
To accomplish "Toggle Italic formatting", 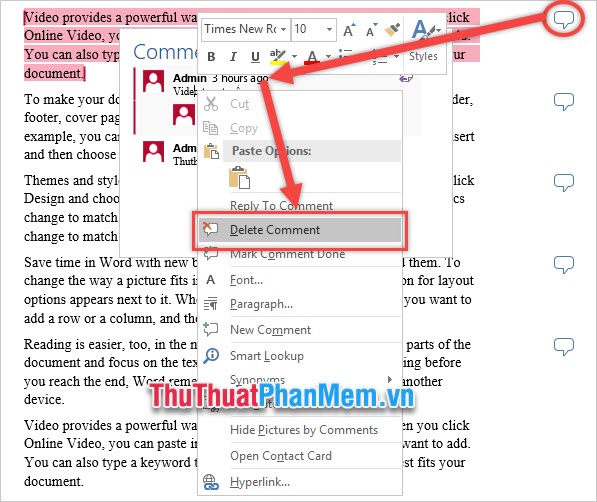I will pos(233,57).
